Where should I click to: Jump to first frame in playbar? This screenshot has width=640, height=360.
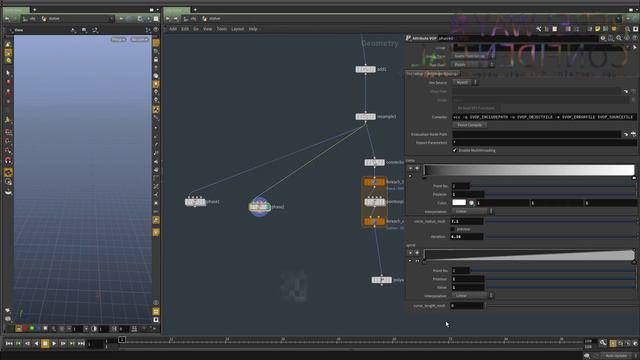click(x=9, y=344)
